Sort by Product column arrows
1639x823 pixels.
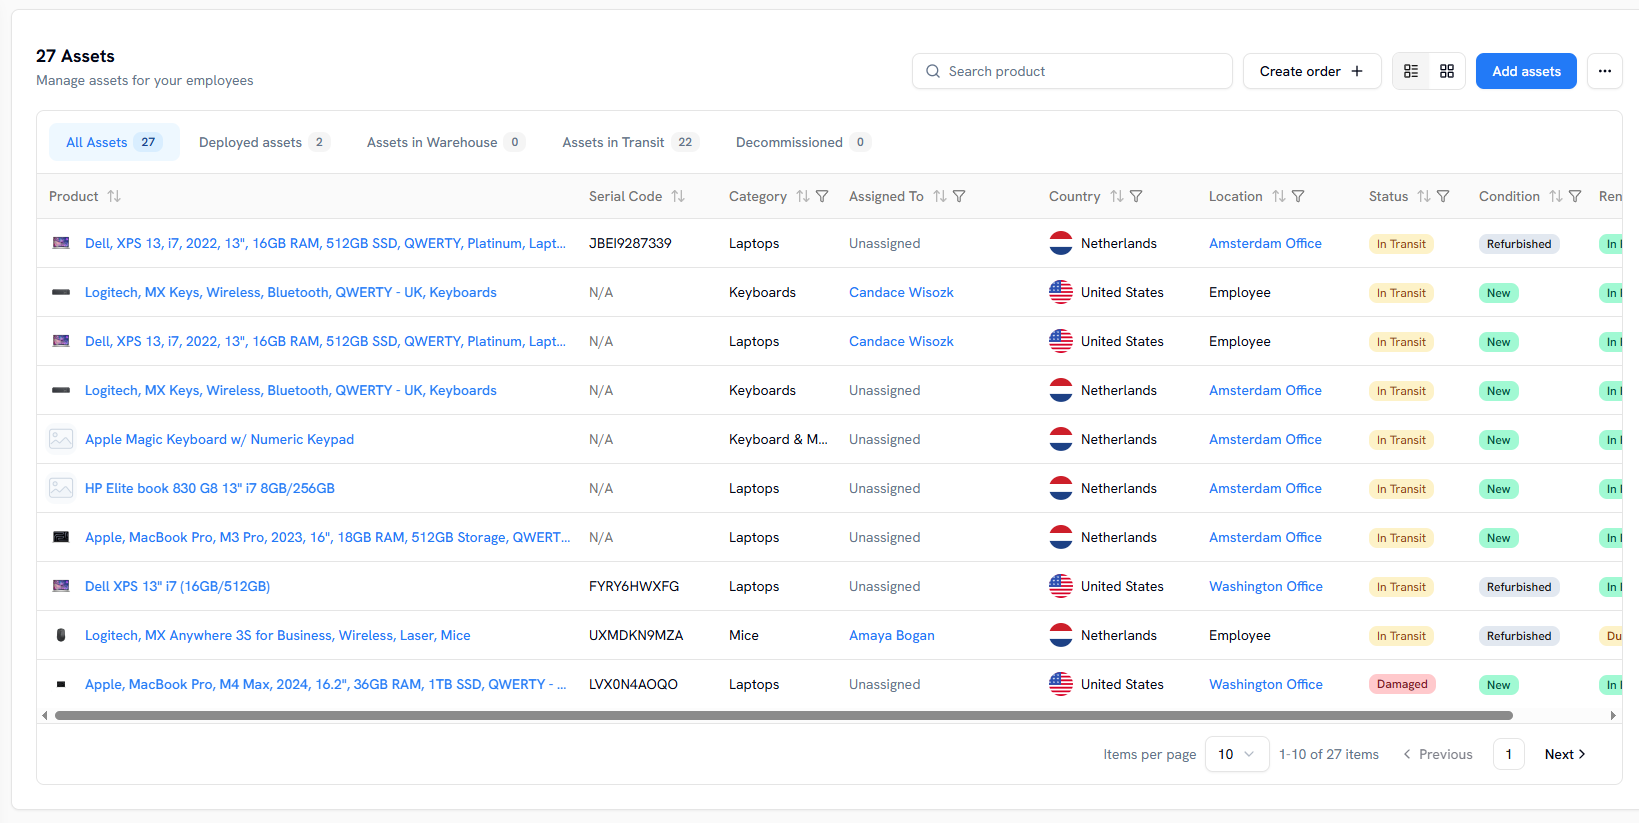tap(114, 196)
